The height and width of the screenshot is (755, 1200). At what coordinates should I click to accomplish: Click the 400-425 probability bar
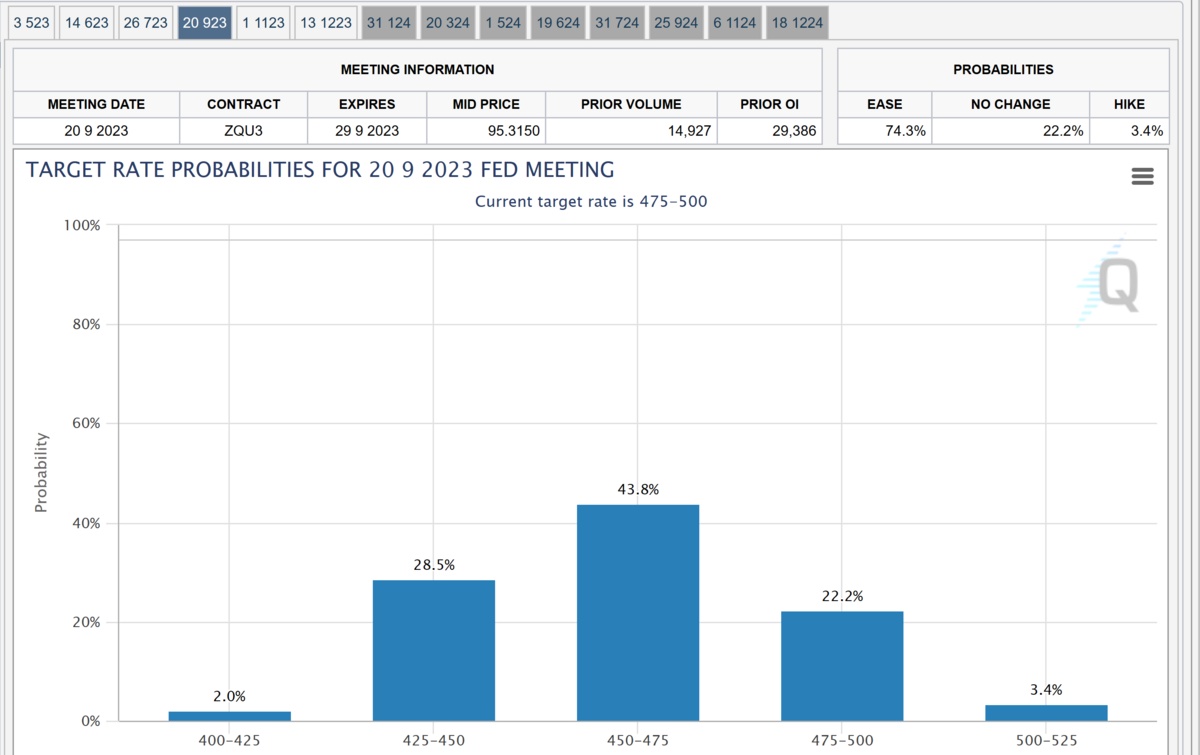(230, 716)
